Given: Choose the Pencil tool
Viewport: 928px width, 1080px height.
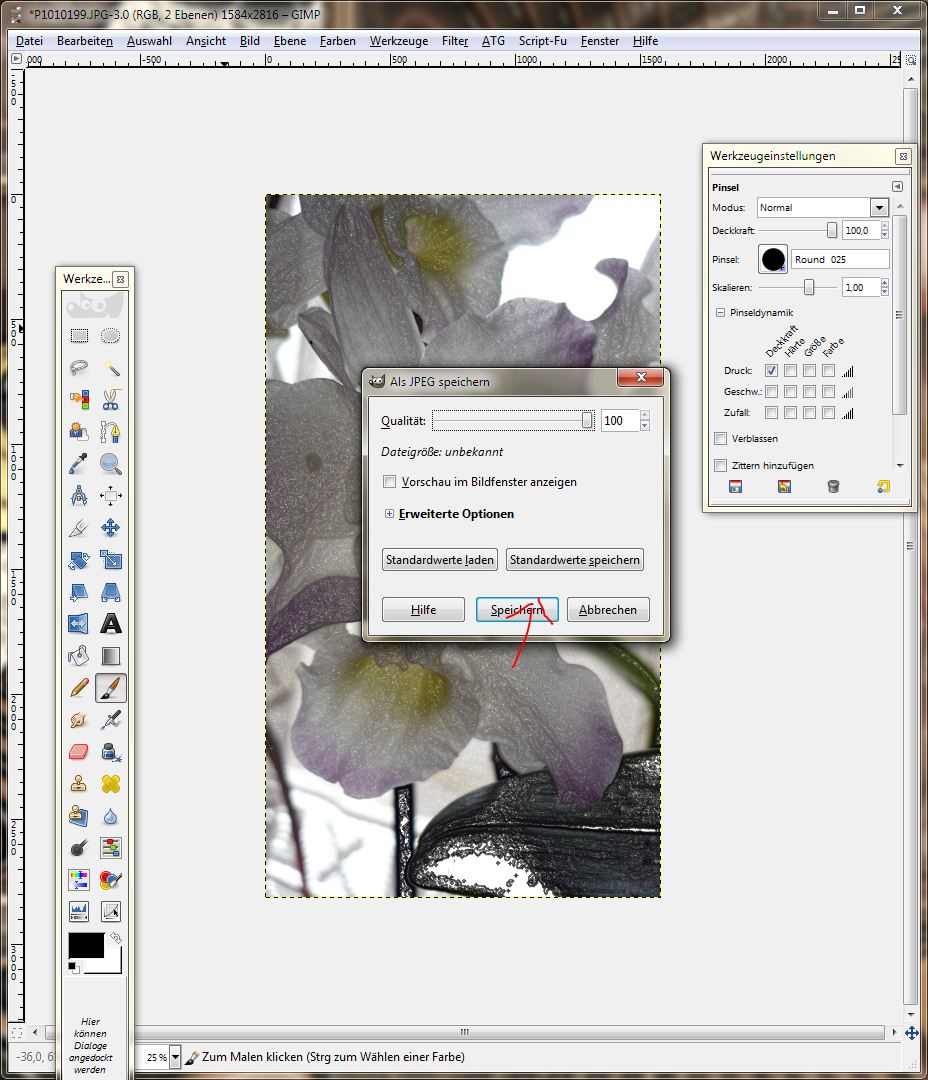Looking at the screenshot, I should [79, 688].
